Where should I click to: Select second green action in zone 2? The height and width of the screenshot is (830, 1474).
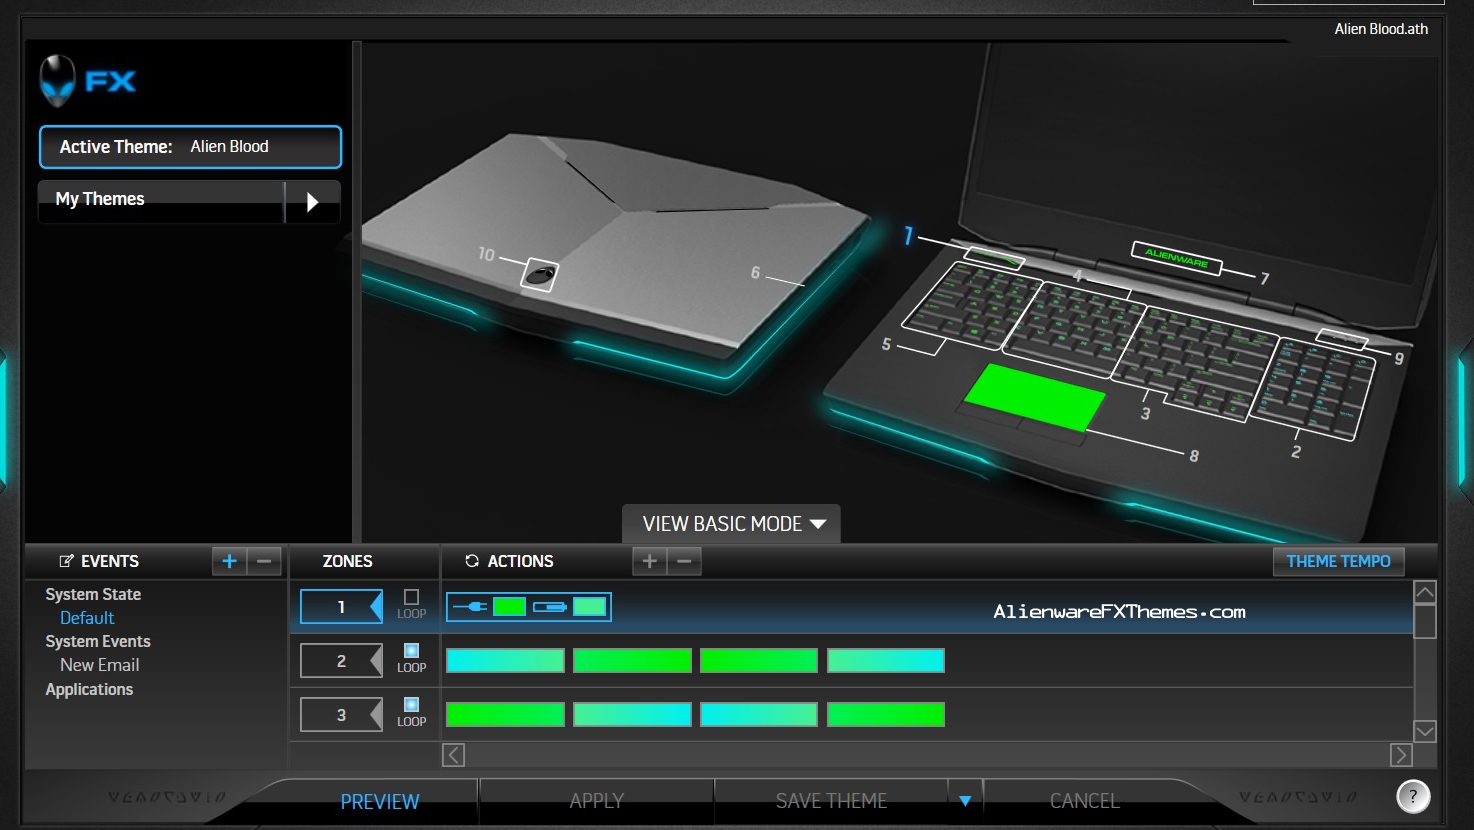pyautogui.click(x=632, y=661)
